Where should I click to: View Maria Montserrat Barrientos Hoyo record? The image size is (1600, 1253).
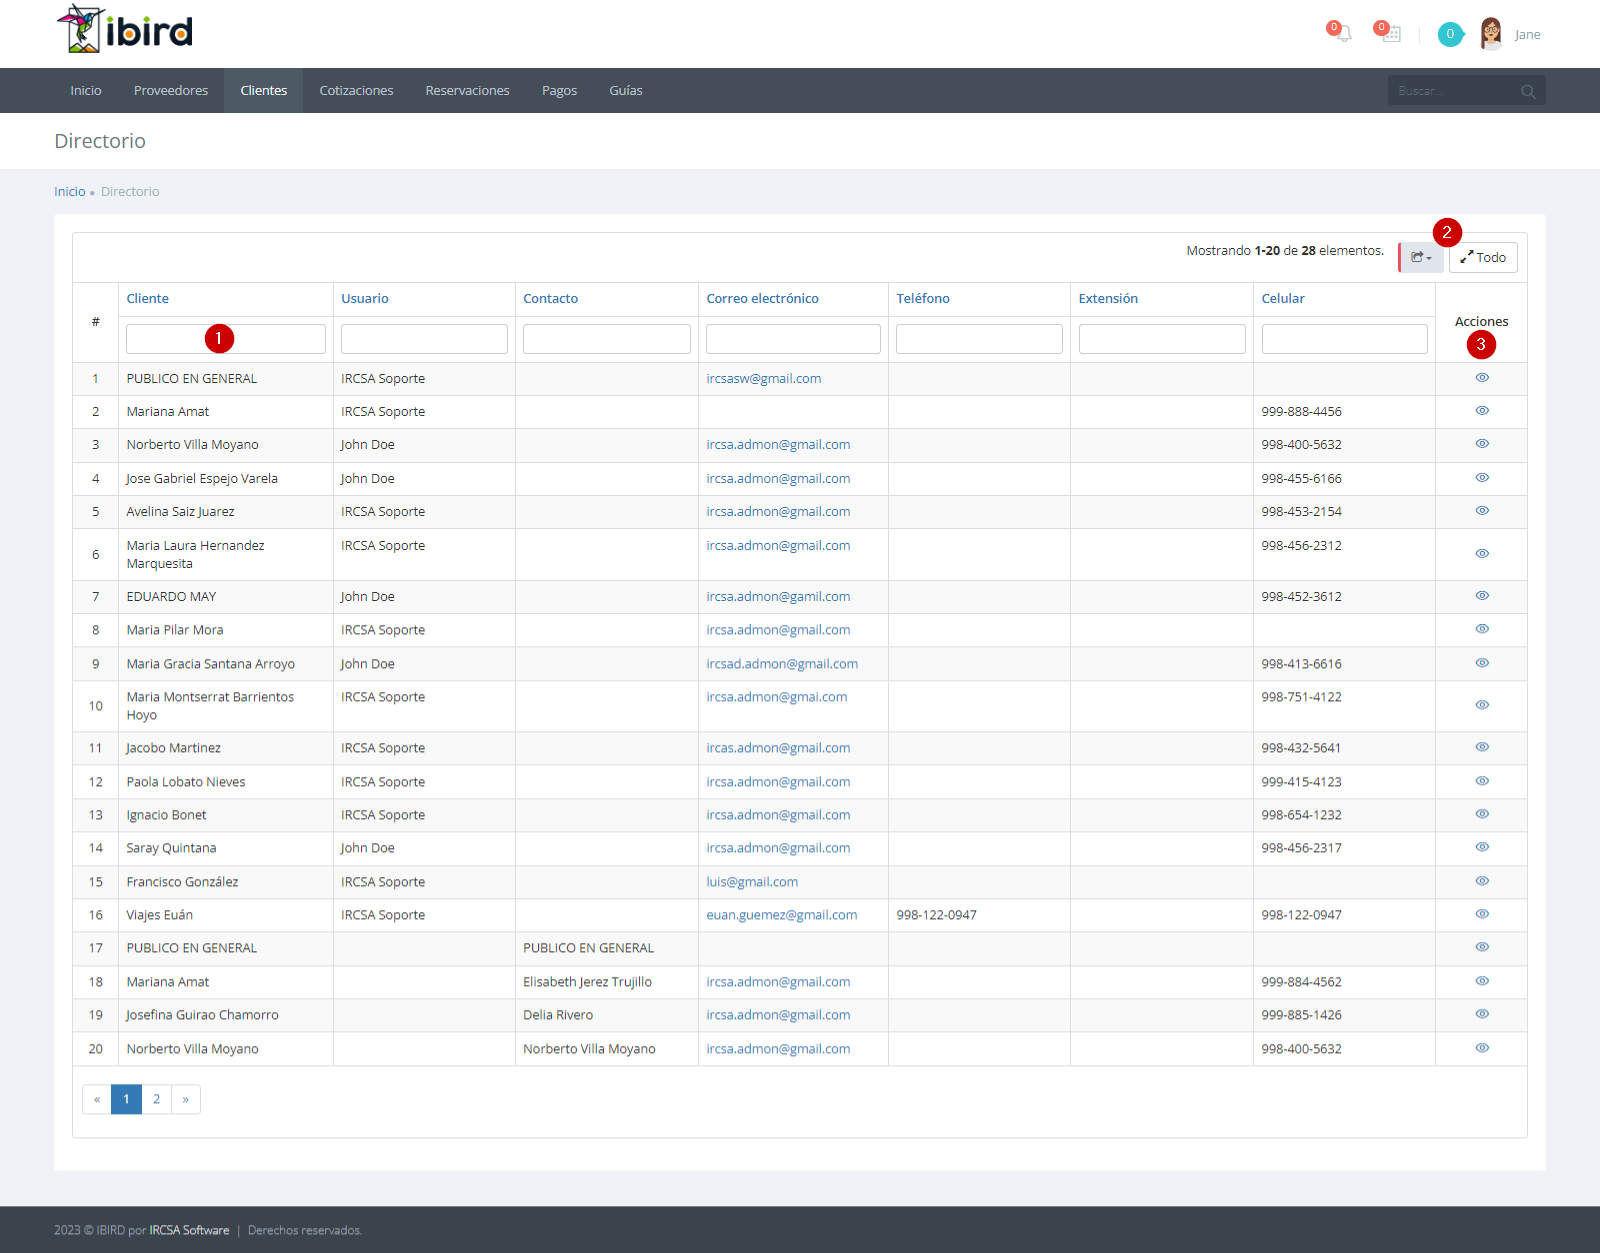pyautogui.click(x=1482, y=705)
